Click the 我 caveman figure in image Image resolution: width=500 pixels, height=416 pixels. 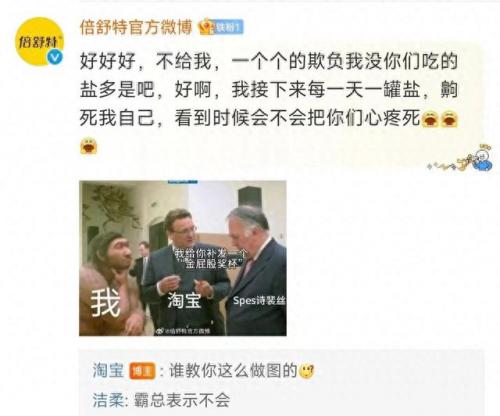(x=112, y=283)
